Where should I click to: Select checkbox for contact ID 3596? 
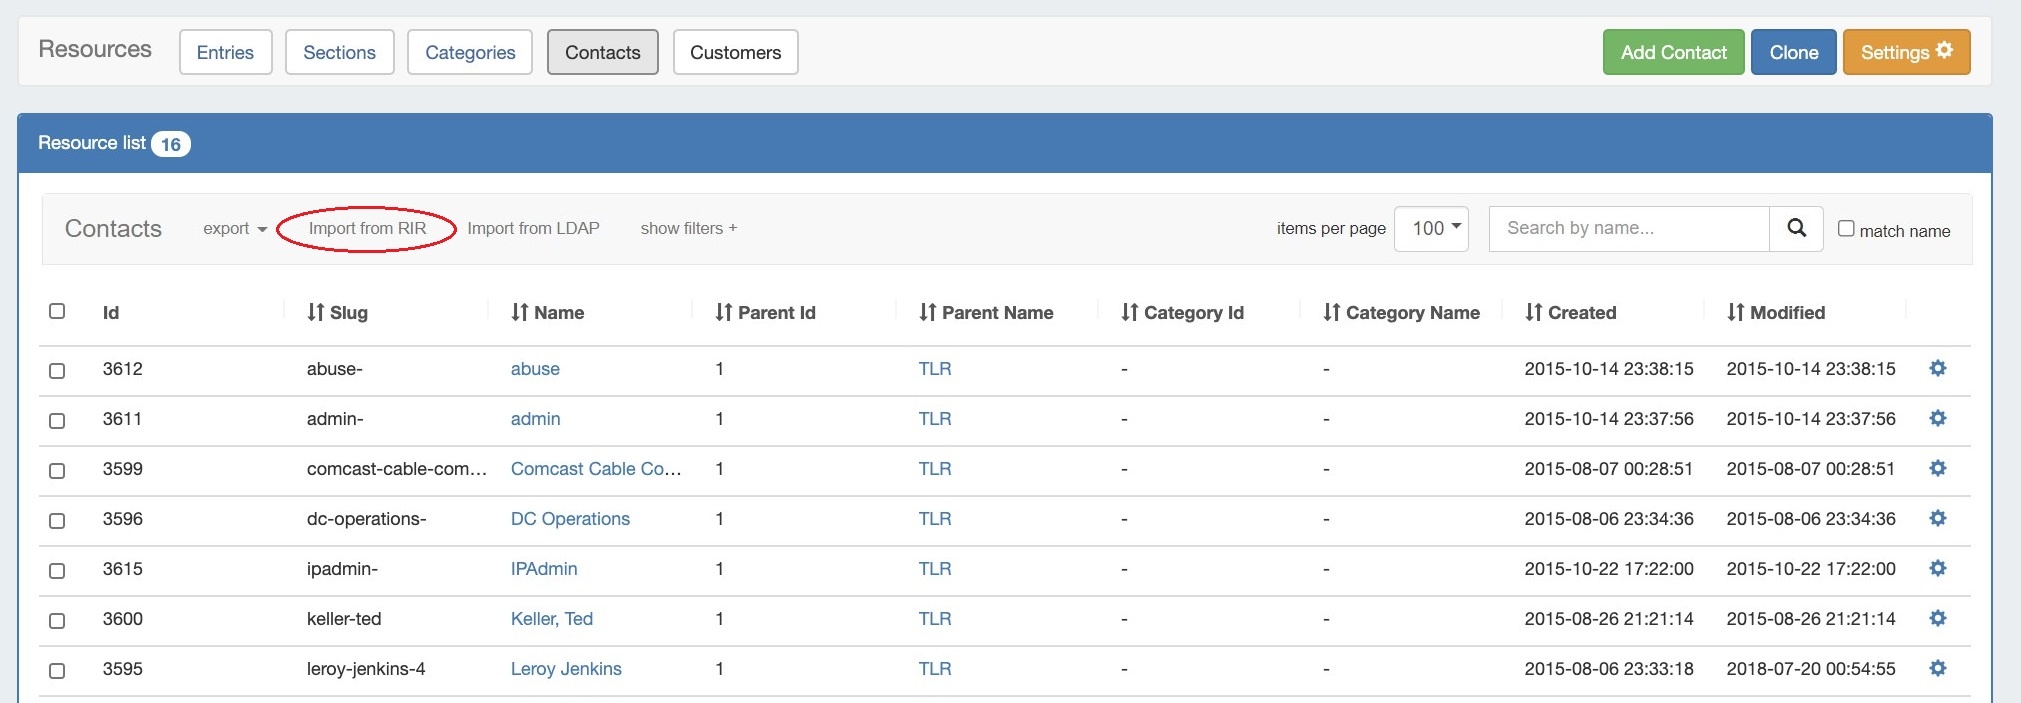click(57, 520)
